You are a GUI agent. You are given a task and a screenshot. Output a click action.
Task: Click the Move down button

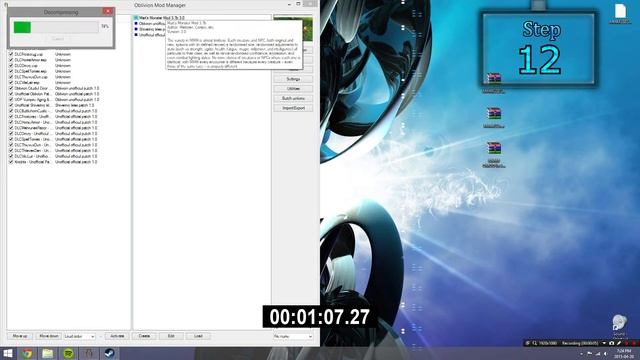coord(49,336)
